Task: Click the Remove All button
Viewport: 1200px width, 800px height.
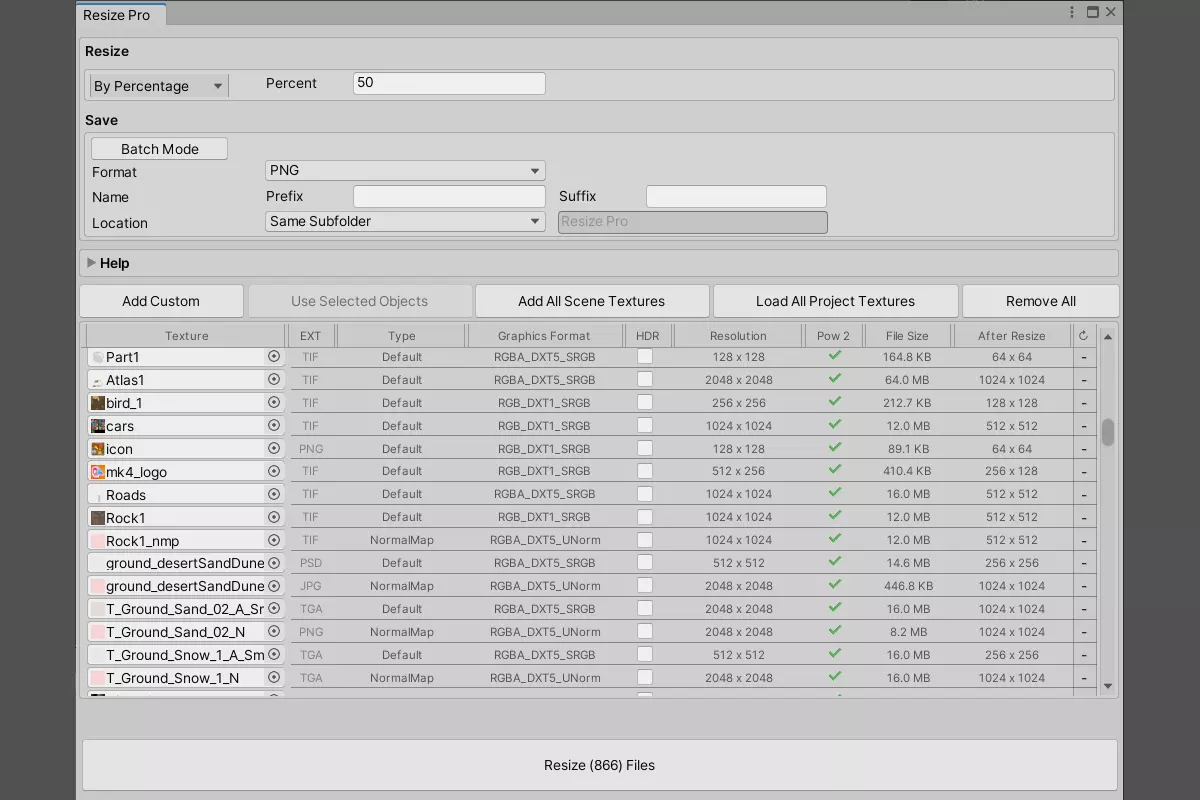Action: click(1040, 301)
